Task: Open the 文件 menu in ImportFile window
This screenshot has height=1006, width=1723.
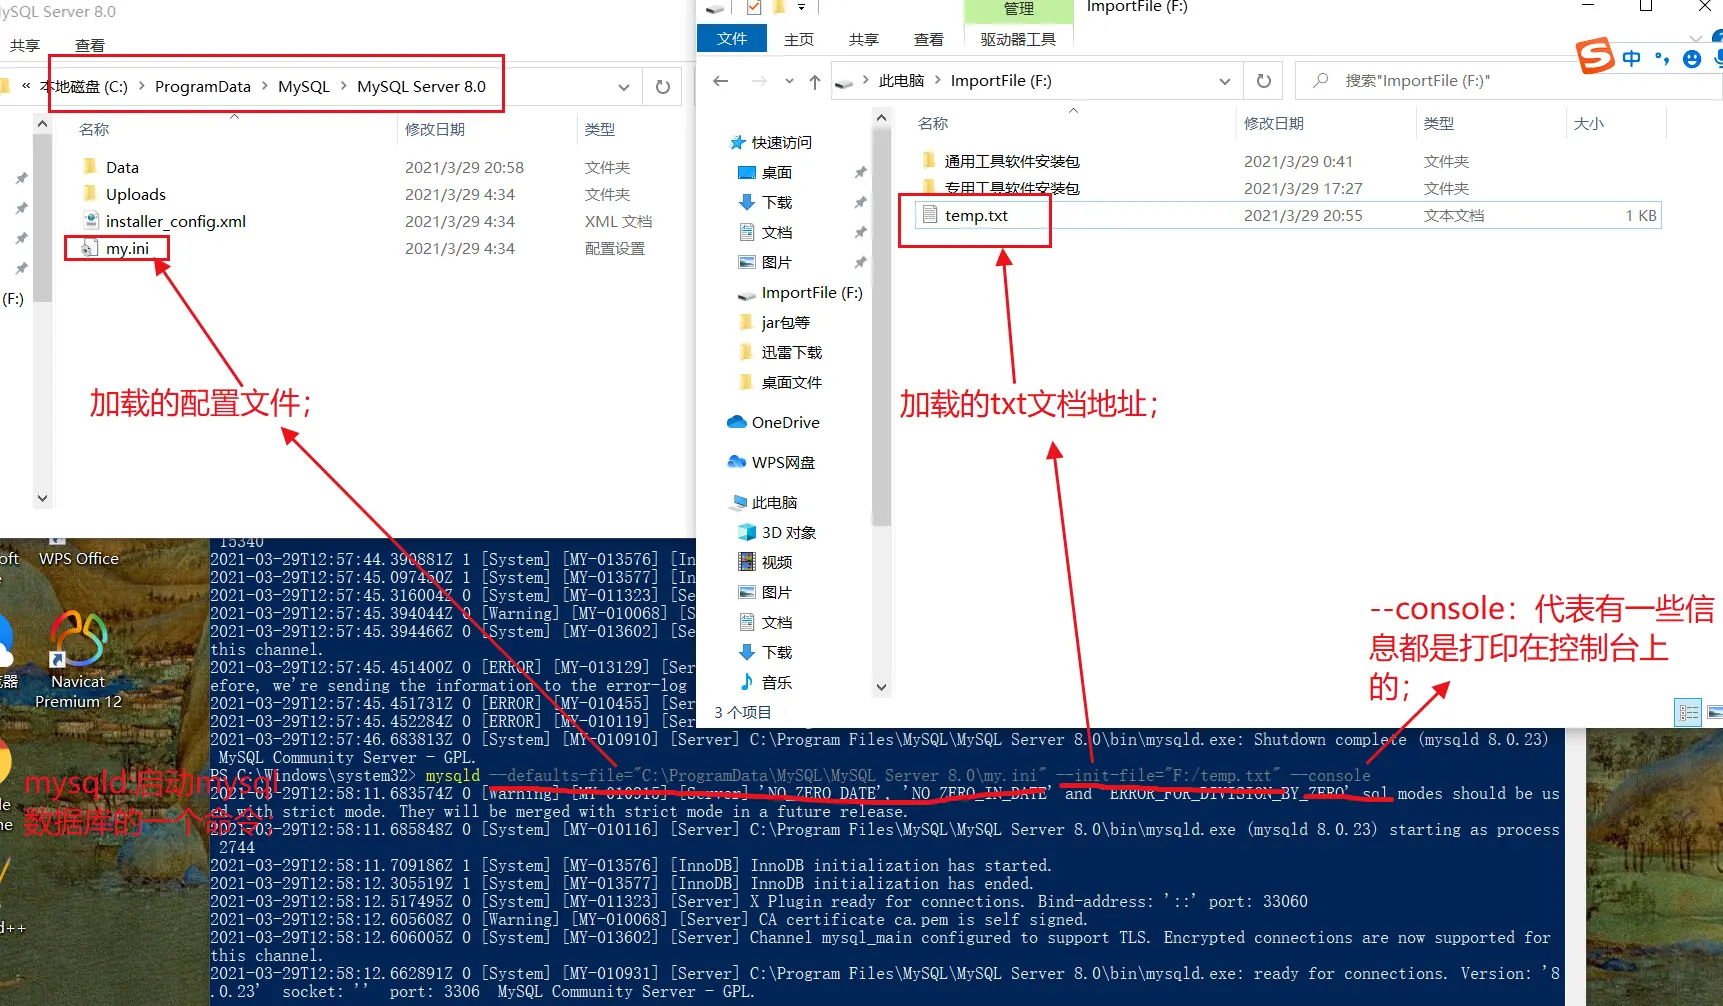Action: (732, 38)
